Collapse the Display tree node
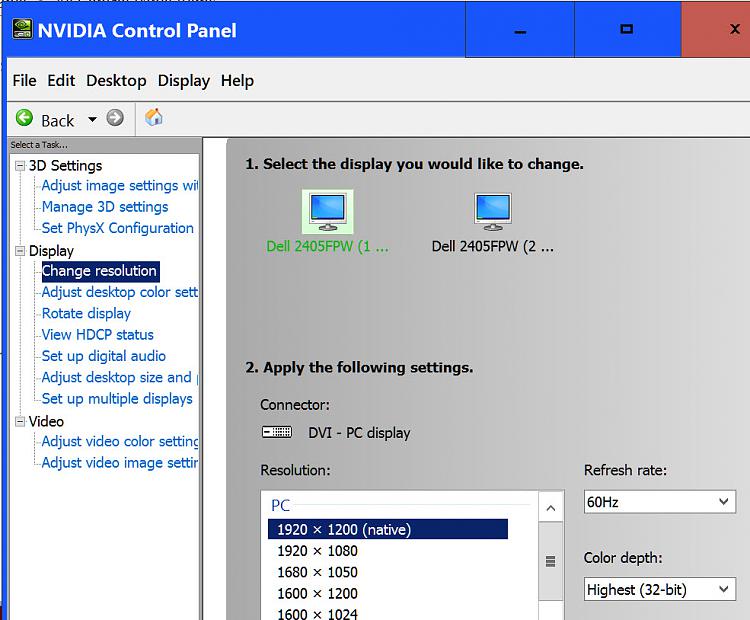The width and height of the screenshot is (750, 620). click(20, 251)
